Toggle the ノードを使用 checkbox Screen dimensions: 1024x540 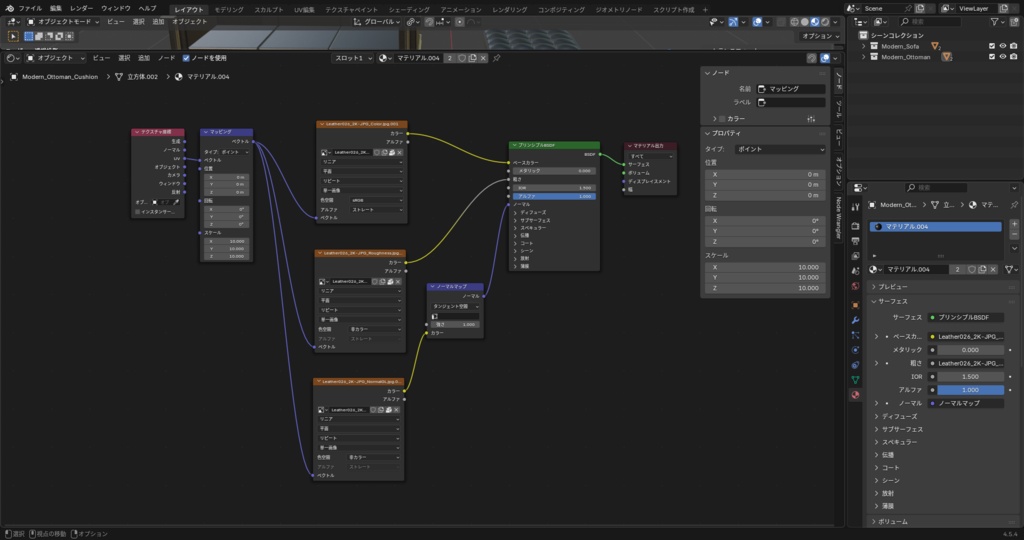pyautogui.click(x=186, y=58)
